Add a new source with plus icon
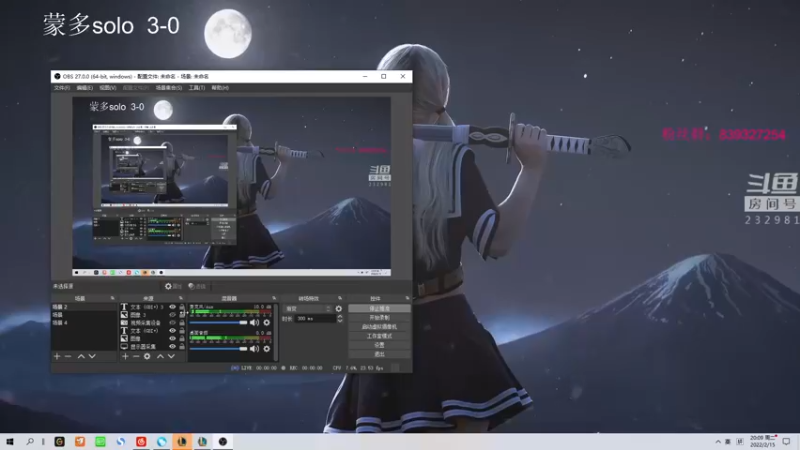Screen dimensions: 800x450 [125, 356]
